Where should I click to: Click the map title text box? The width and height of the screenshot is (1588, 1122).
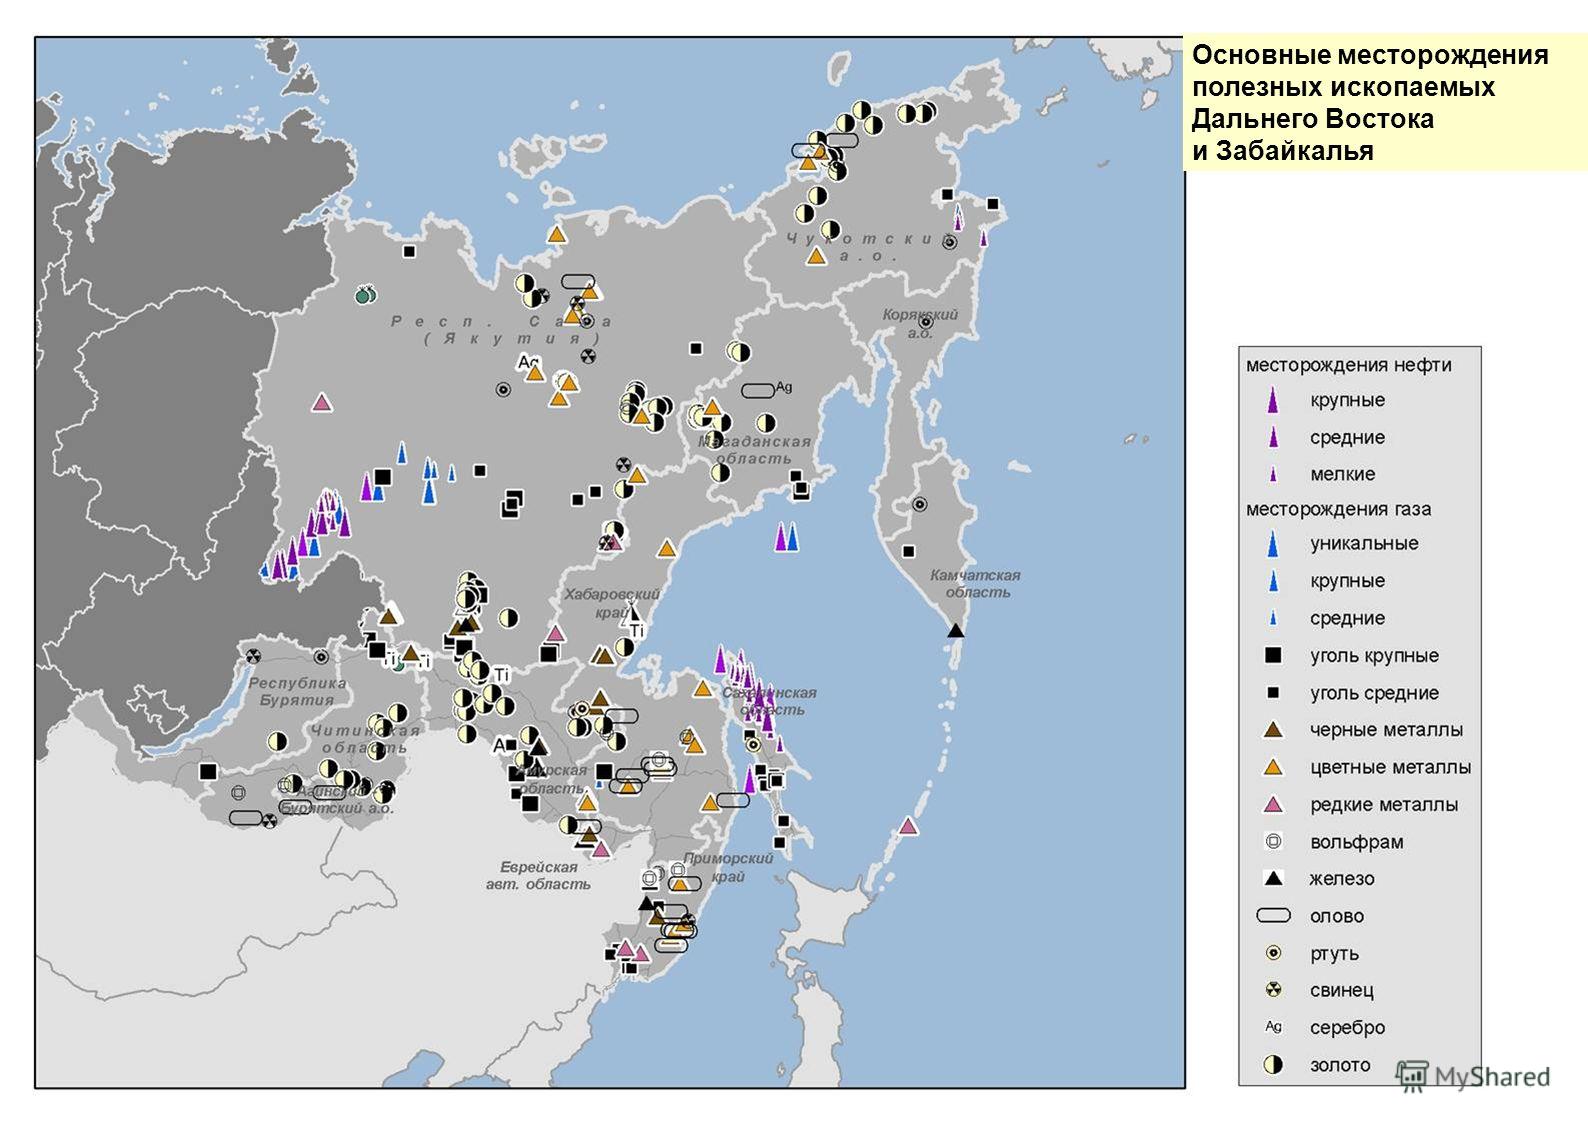tap(1384, 103)
